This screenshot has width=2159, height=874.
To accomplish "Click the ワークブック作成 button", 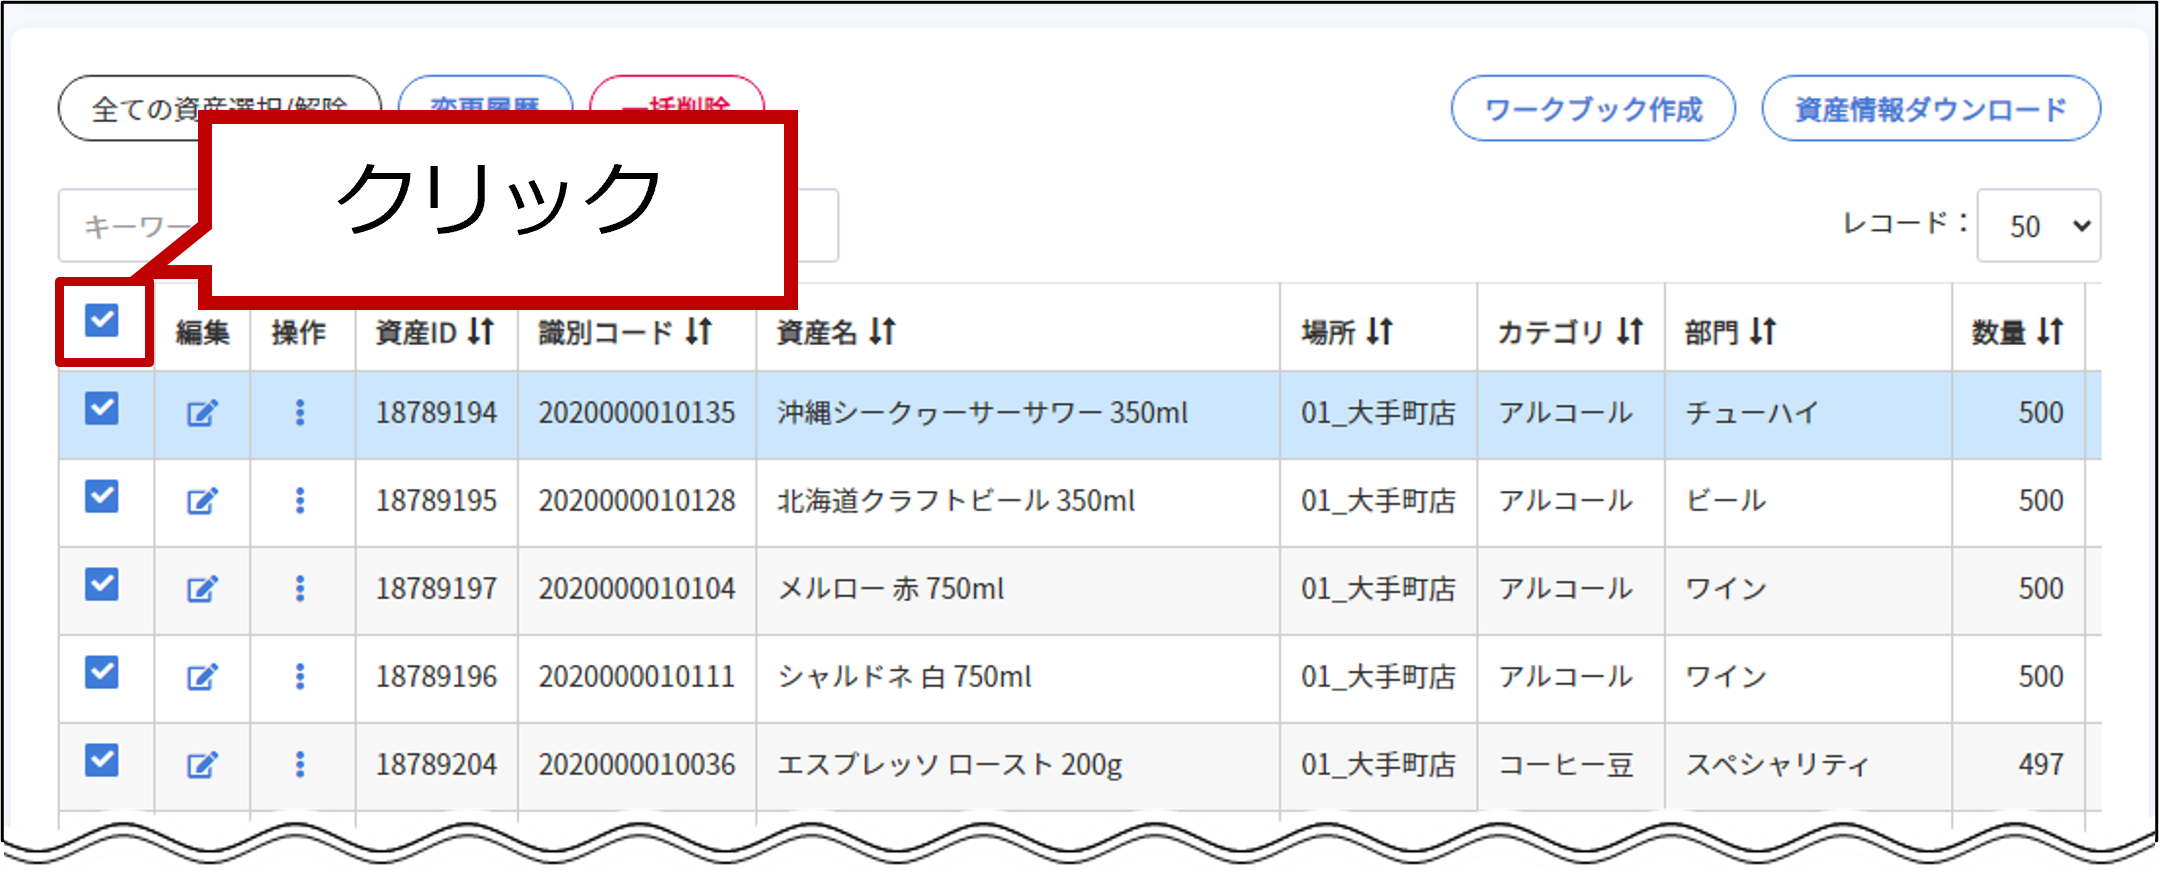I will point(1593,109).
